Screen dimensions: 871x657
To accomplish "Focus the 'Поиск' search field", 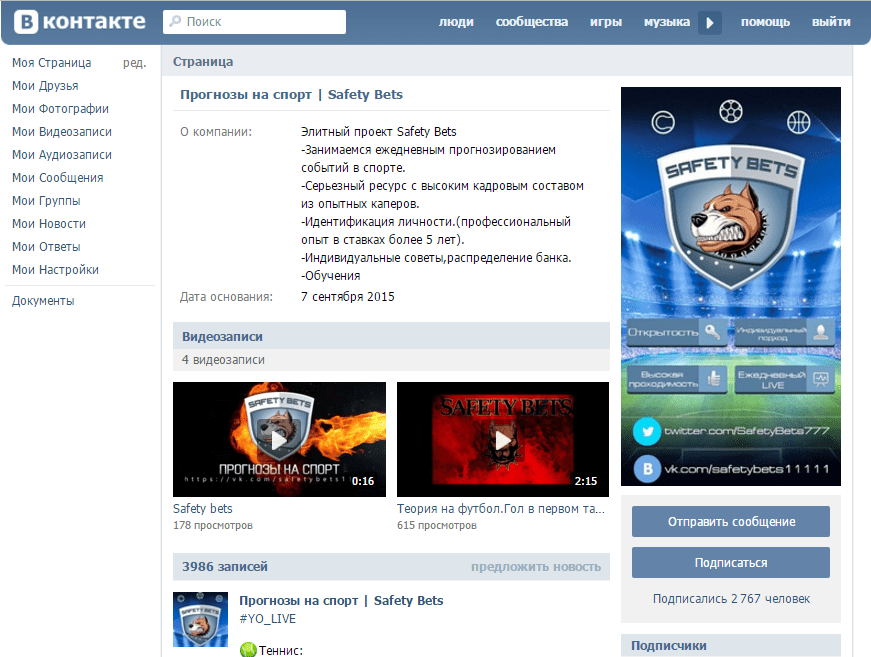I will (254, 22).
